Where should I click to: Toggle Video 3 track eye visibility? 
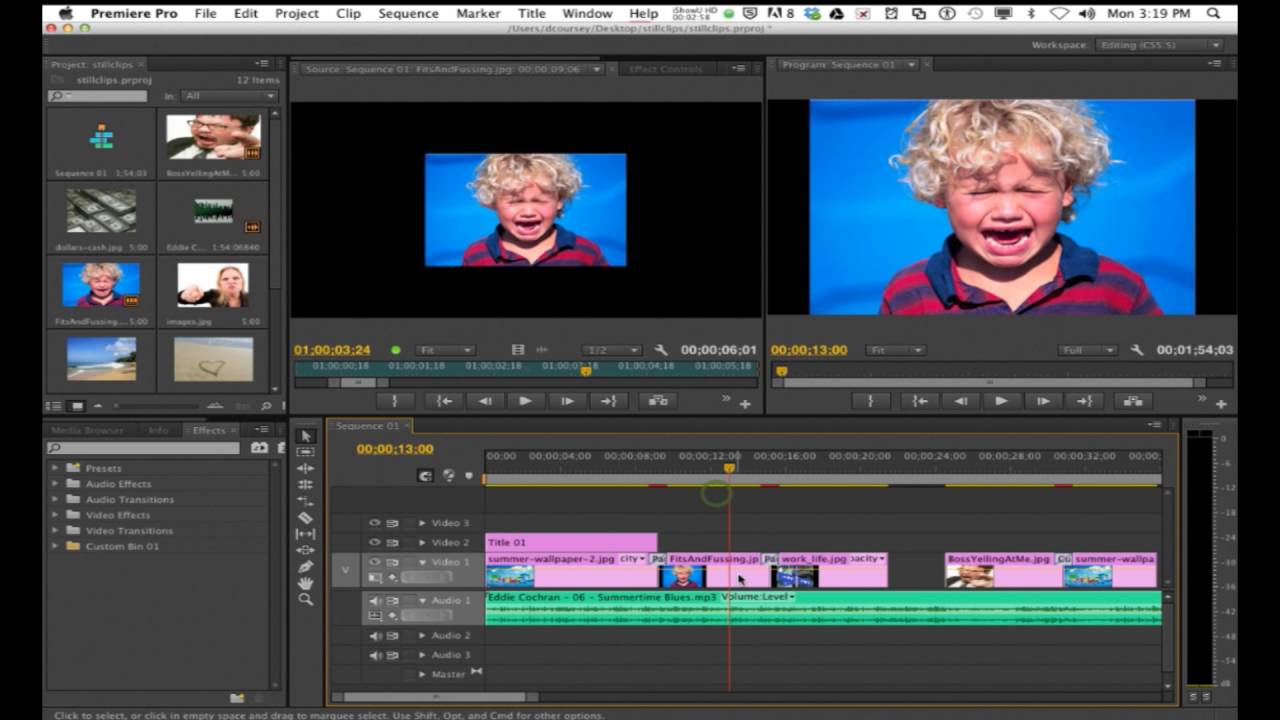(x=375, y=523)
